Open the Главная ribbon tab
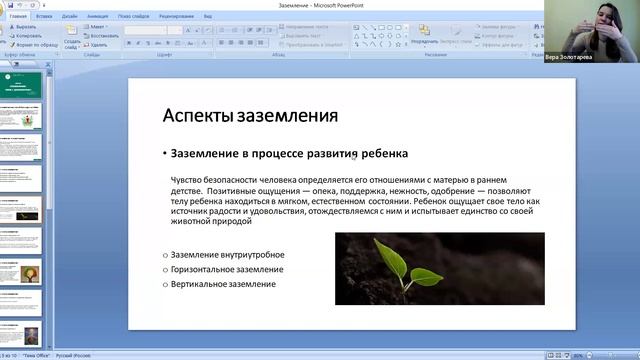Screen dimensions: 640x360 [18, 16]
